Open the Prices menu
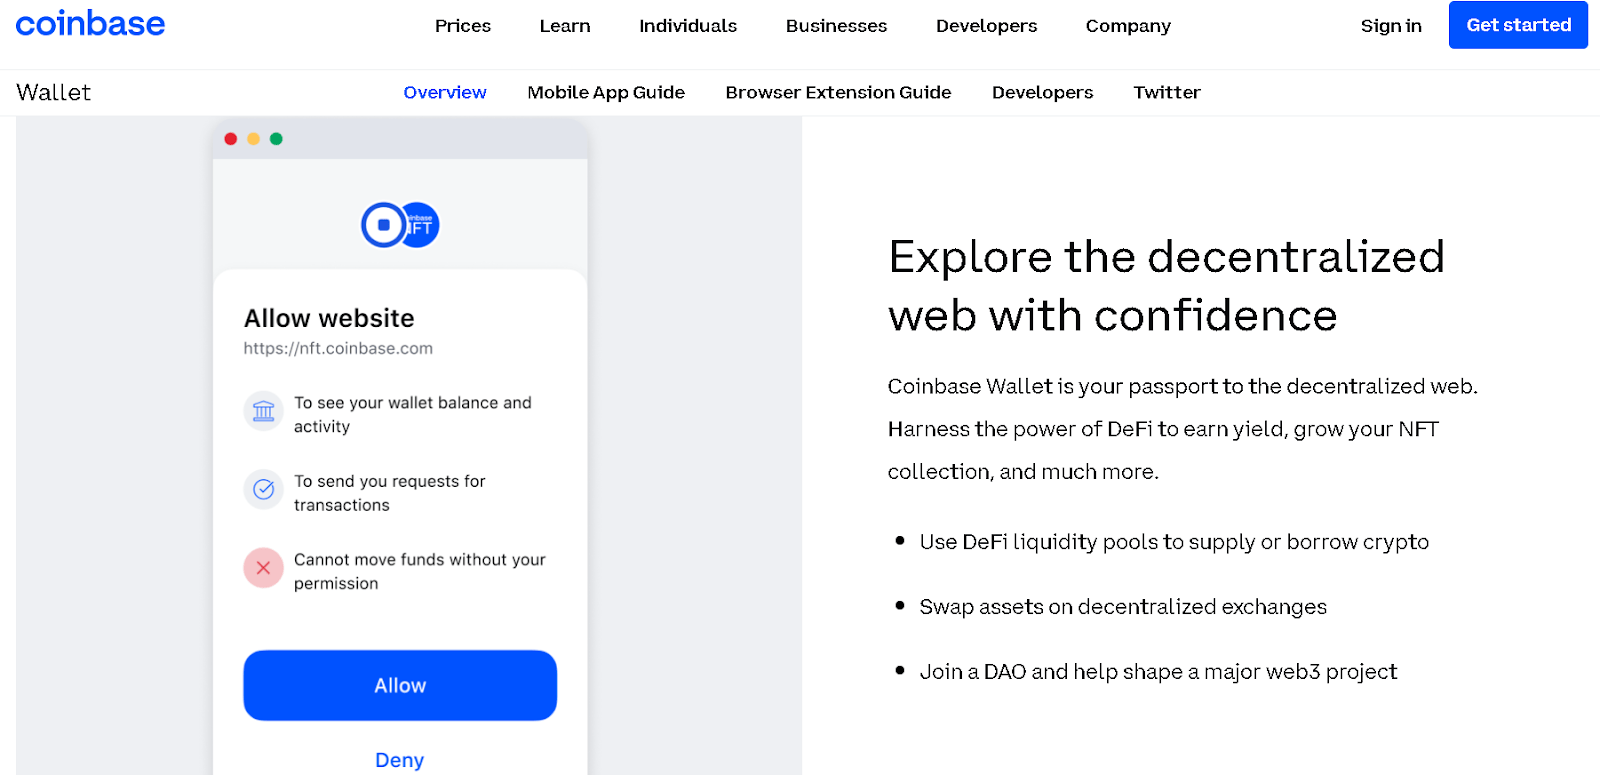Image resolution: width=1600 pixels, height=775 pixels. [462, 26]
